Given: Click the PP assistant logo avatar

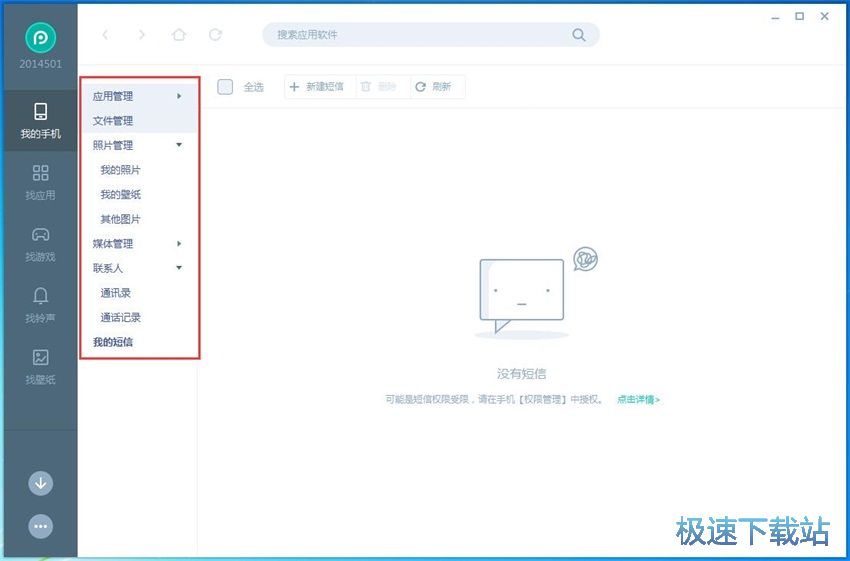Looking at the screenshot, I should (41, 37).
